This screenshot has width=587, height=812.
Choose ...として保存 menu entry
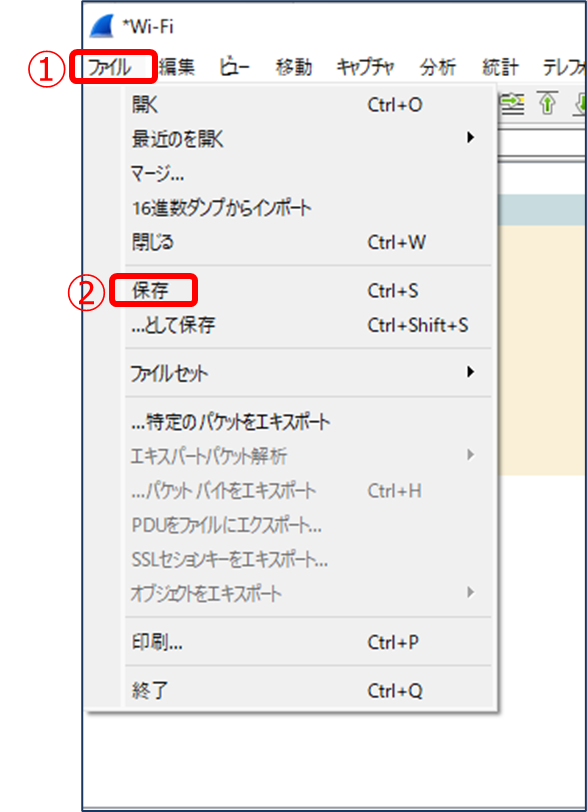click(308, 325)
